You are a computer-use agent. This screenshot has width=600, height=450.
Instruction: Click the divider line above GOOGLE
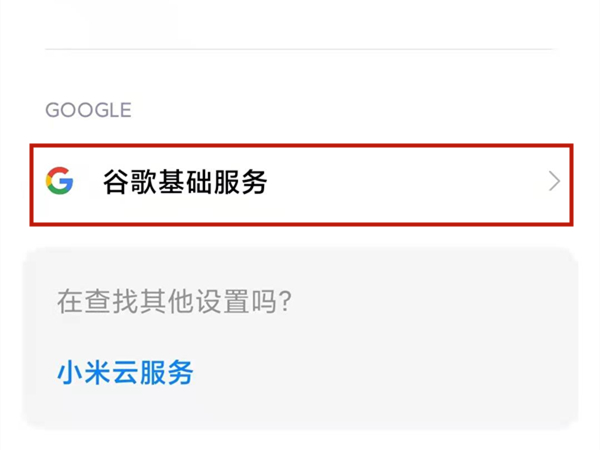tap(300, 49)
